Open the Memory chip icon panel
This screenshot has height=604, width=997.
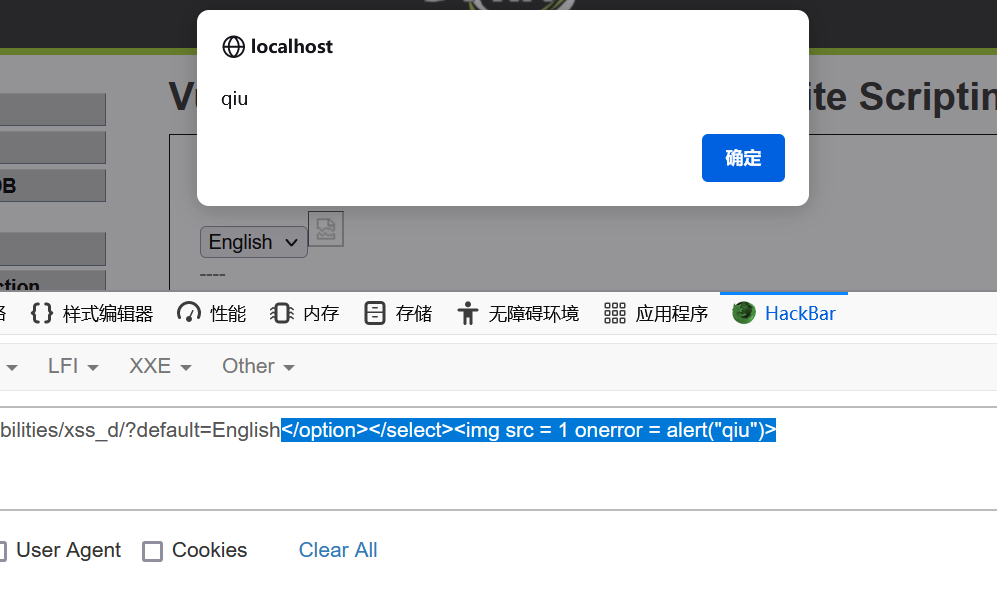(x=281, y=312)
